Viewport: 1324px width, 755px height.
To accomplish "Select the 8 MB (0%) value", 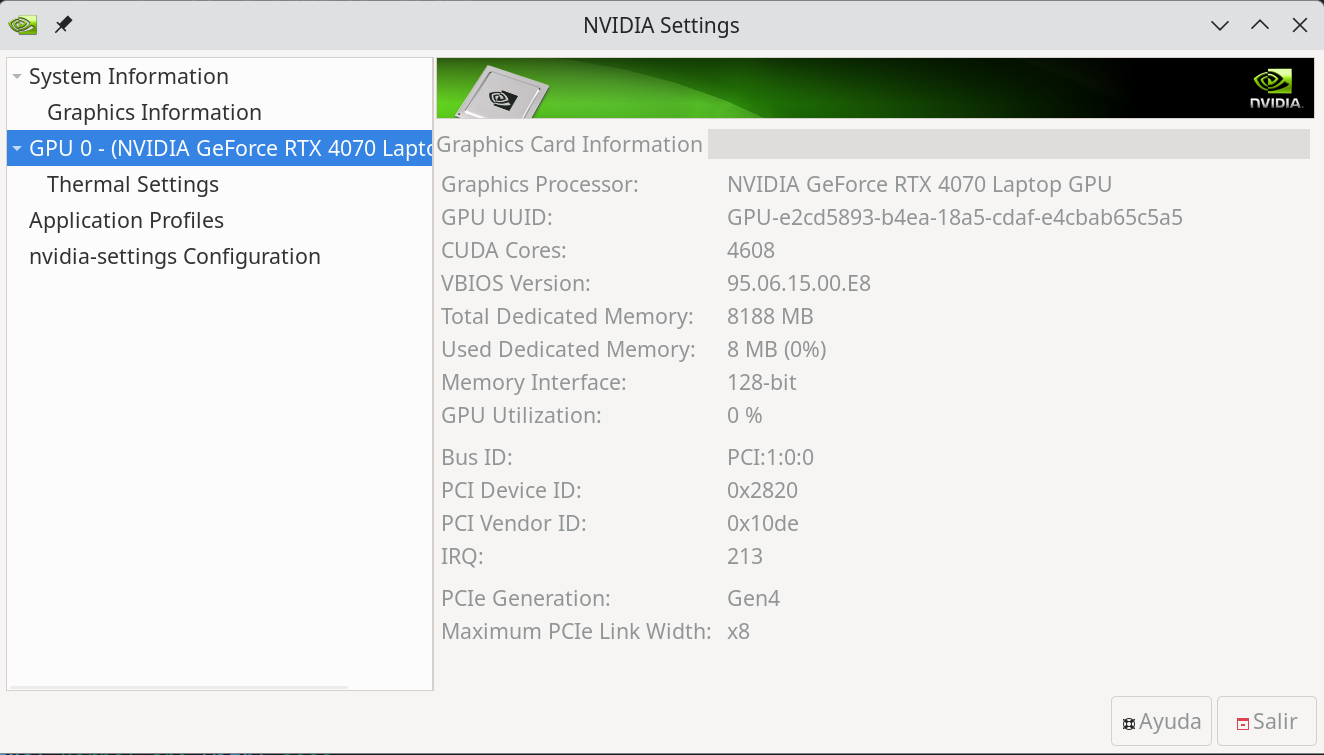I will point(777,349).
